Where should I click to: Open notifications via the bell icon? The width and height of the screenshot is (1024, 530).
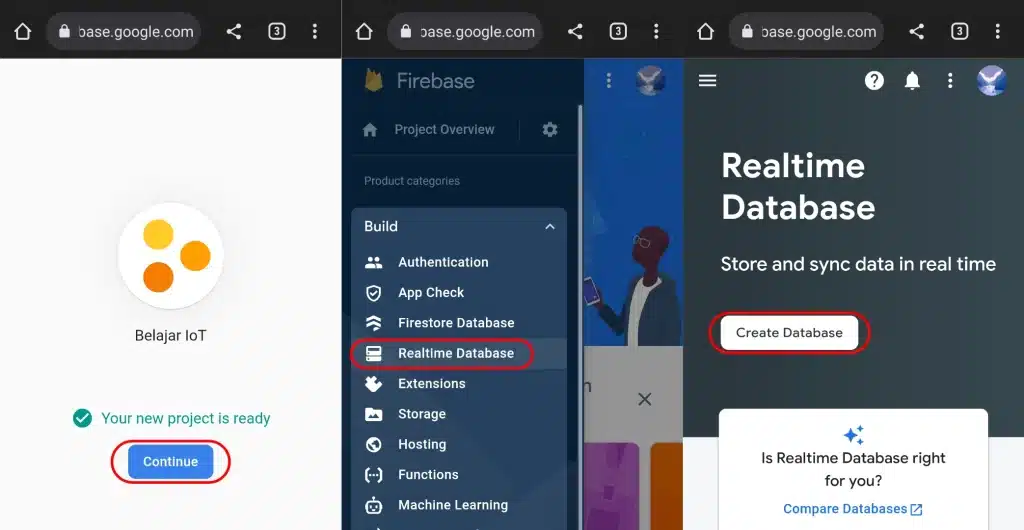(x=912, y=81)
